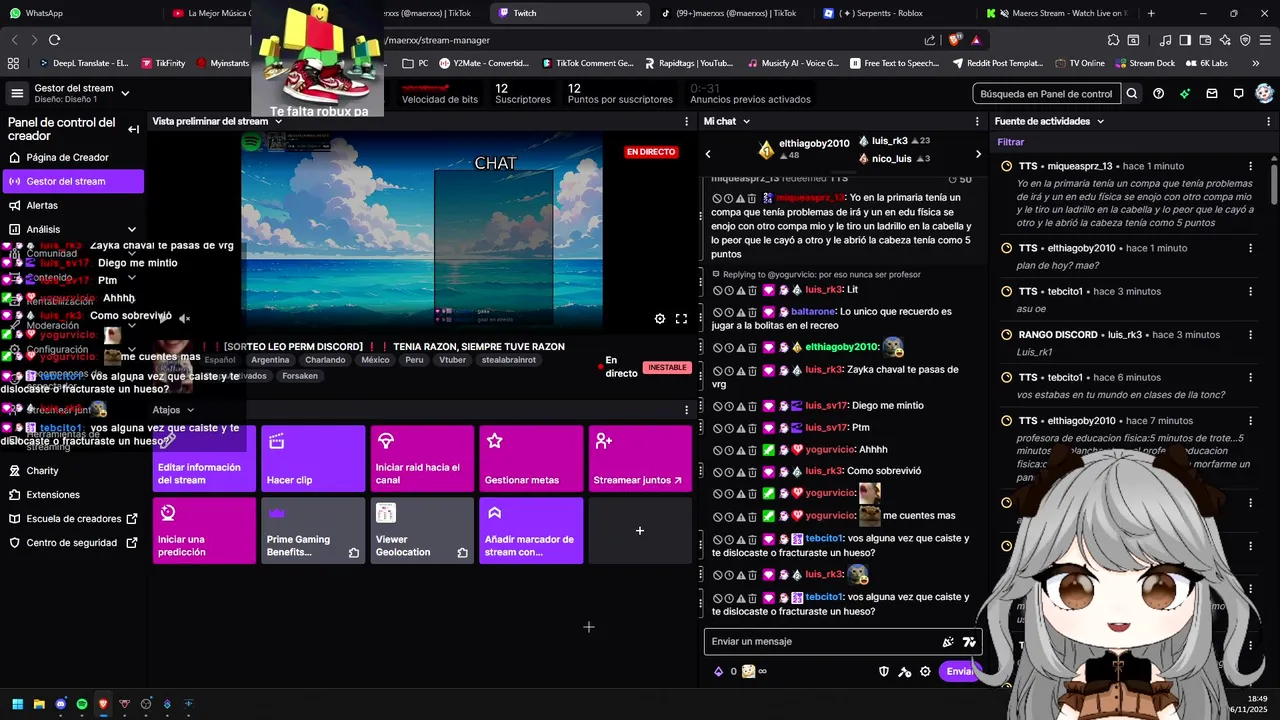Open Spotify from the taskbar
The height and width of the screenshot is (720, 1280).
coord(82,704)
